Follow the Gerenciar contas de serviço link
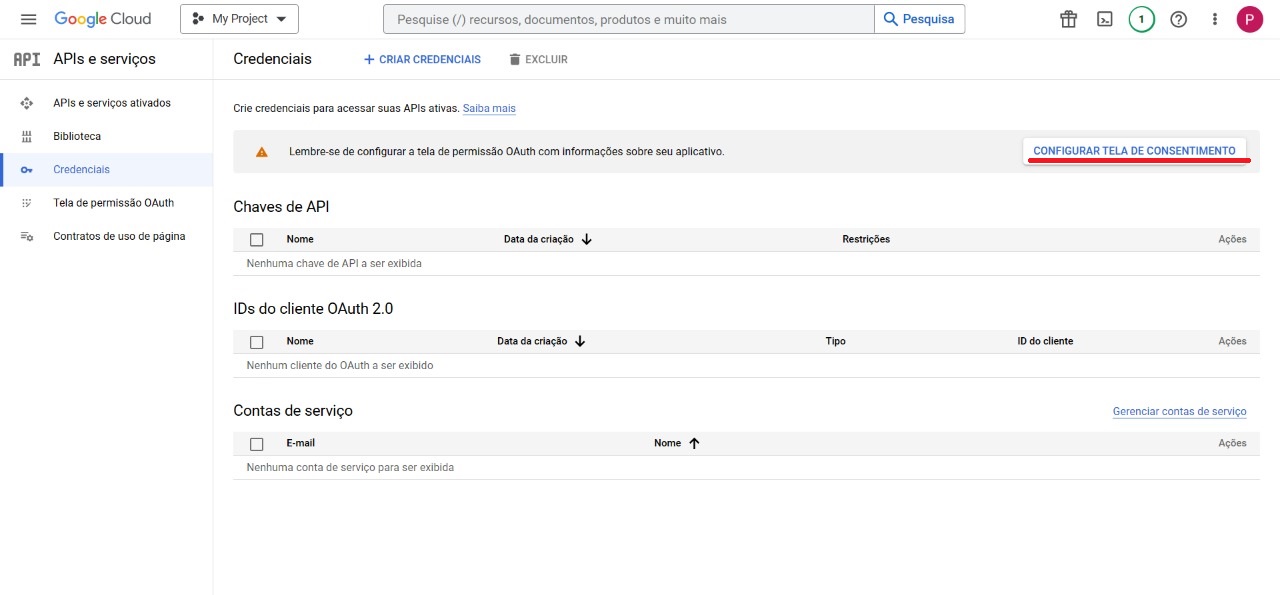1280x595 pixels. (x=1179, y=411)
